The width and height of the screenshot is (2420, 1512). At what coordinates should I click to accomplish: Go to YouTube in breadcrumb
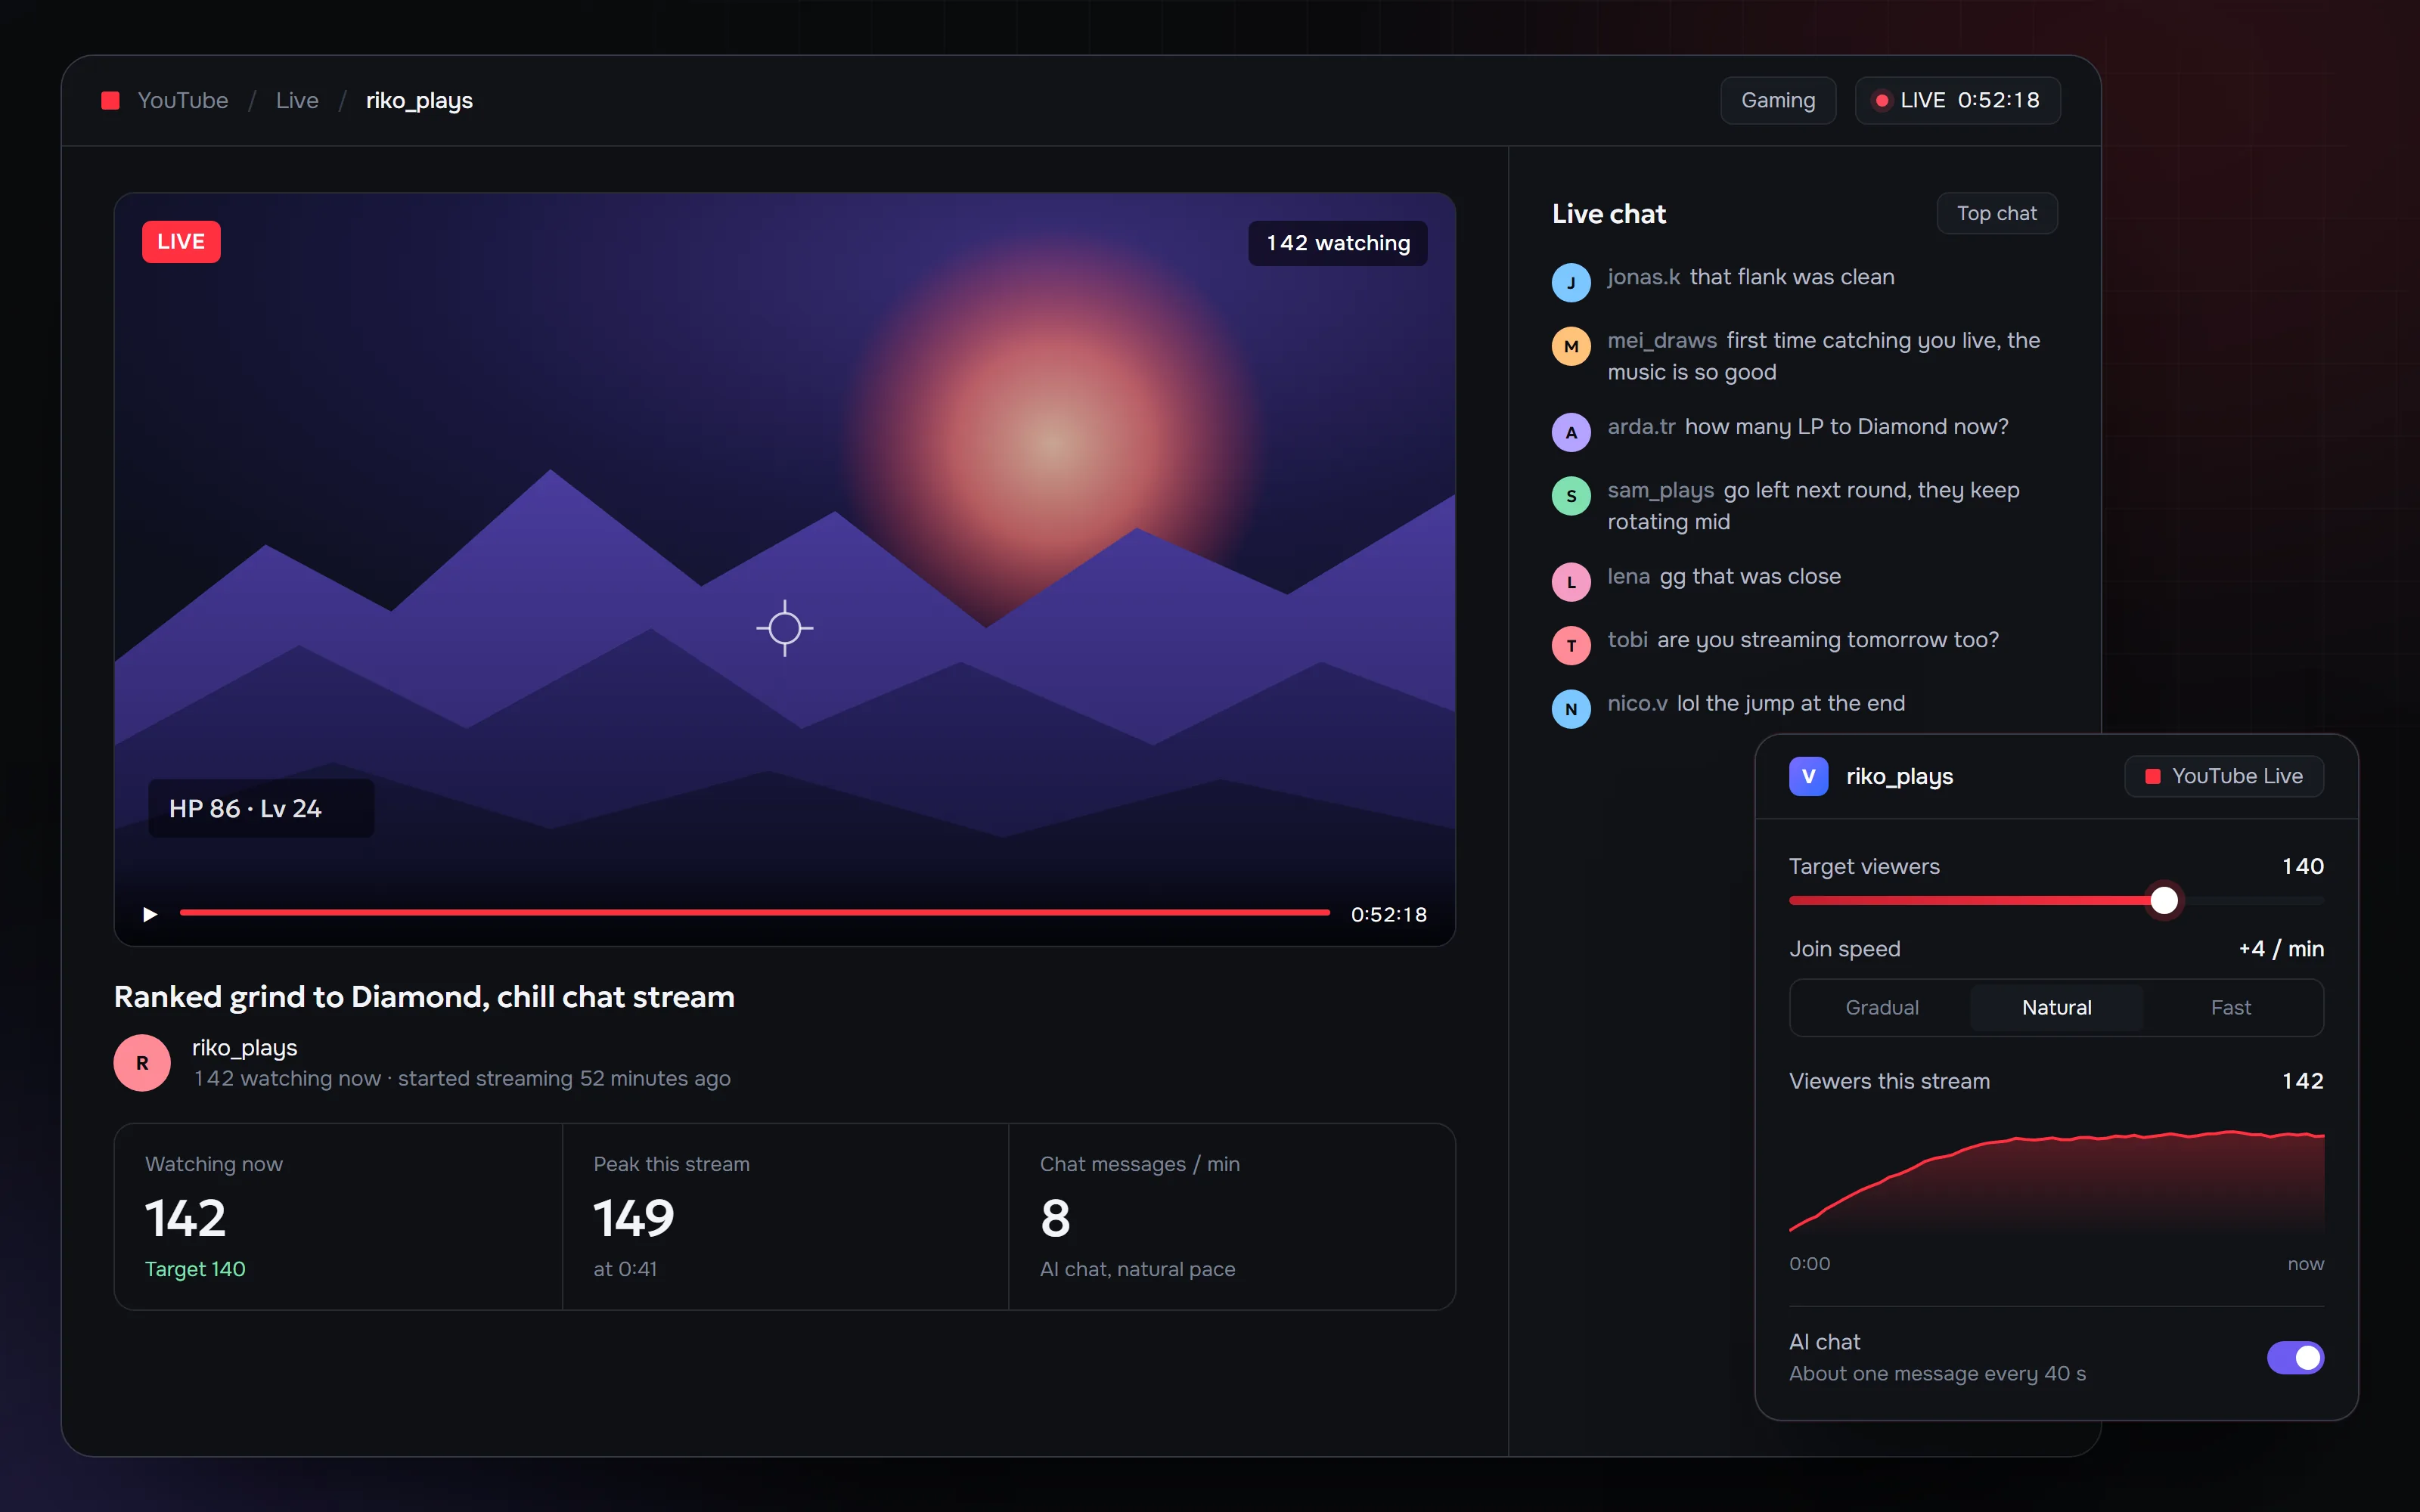tap(183, 100)
